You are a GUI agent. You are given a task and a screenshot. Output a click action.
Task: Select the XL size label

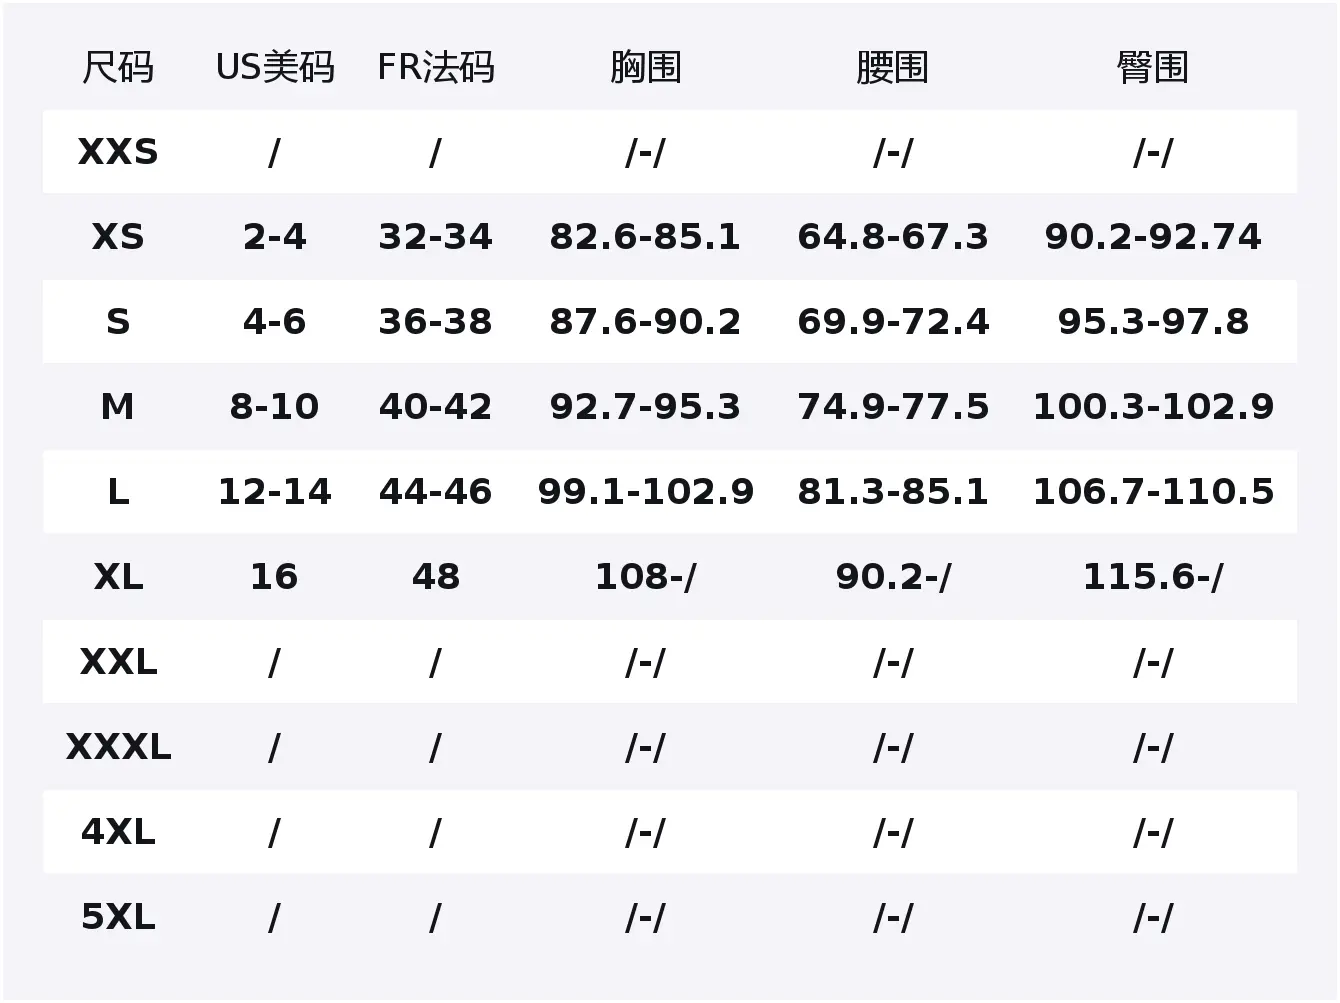[x=118, y=577]
